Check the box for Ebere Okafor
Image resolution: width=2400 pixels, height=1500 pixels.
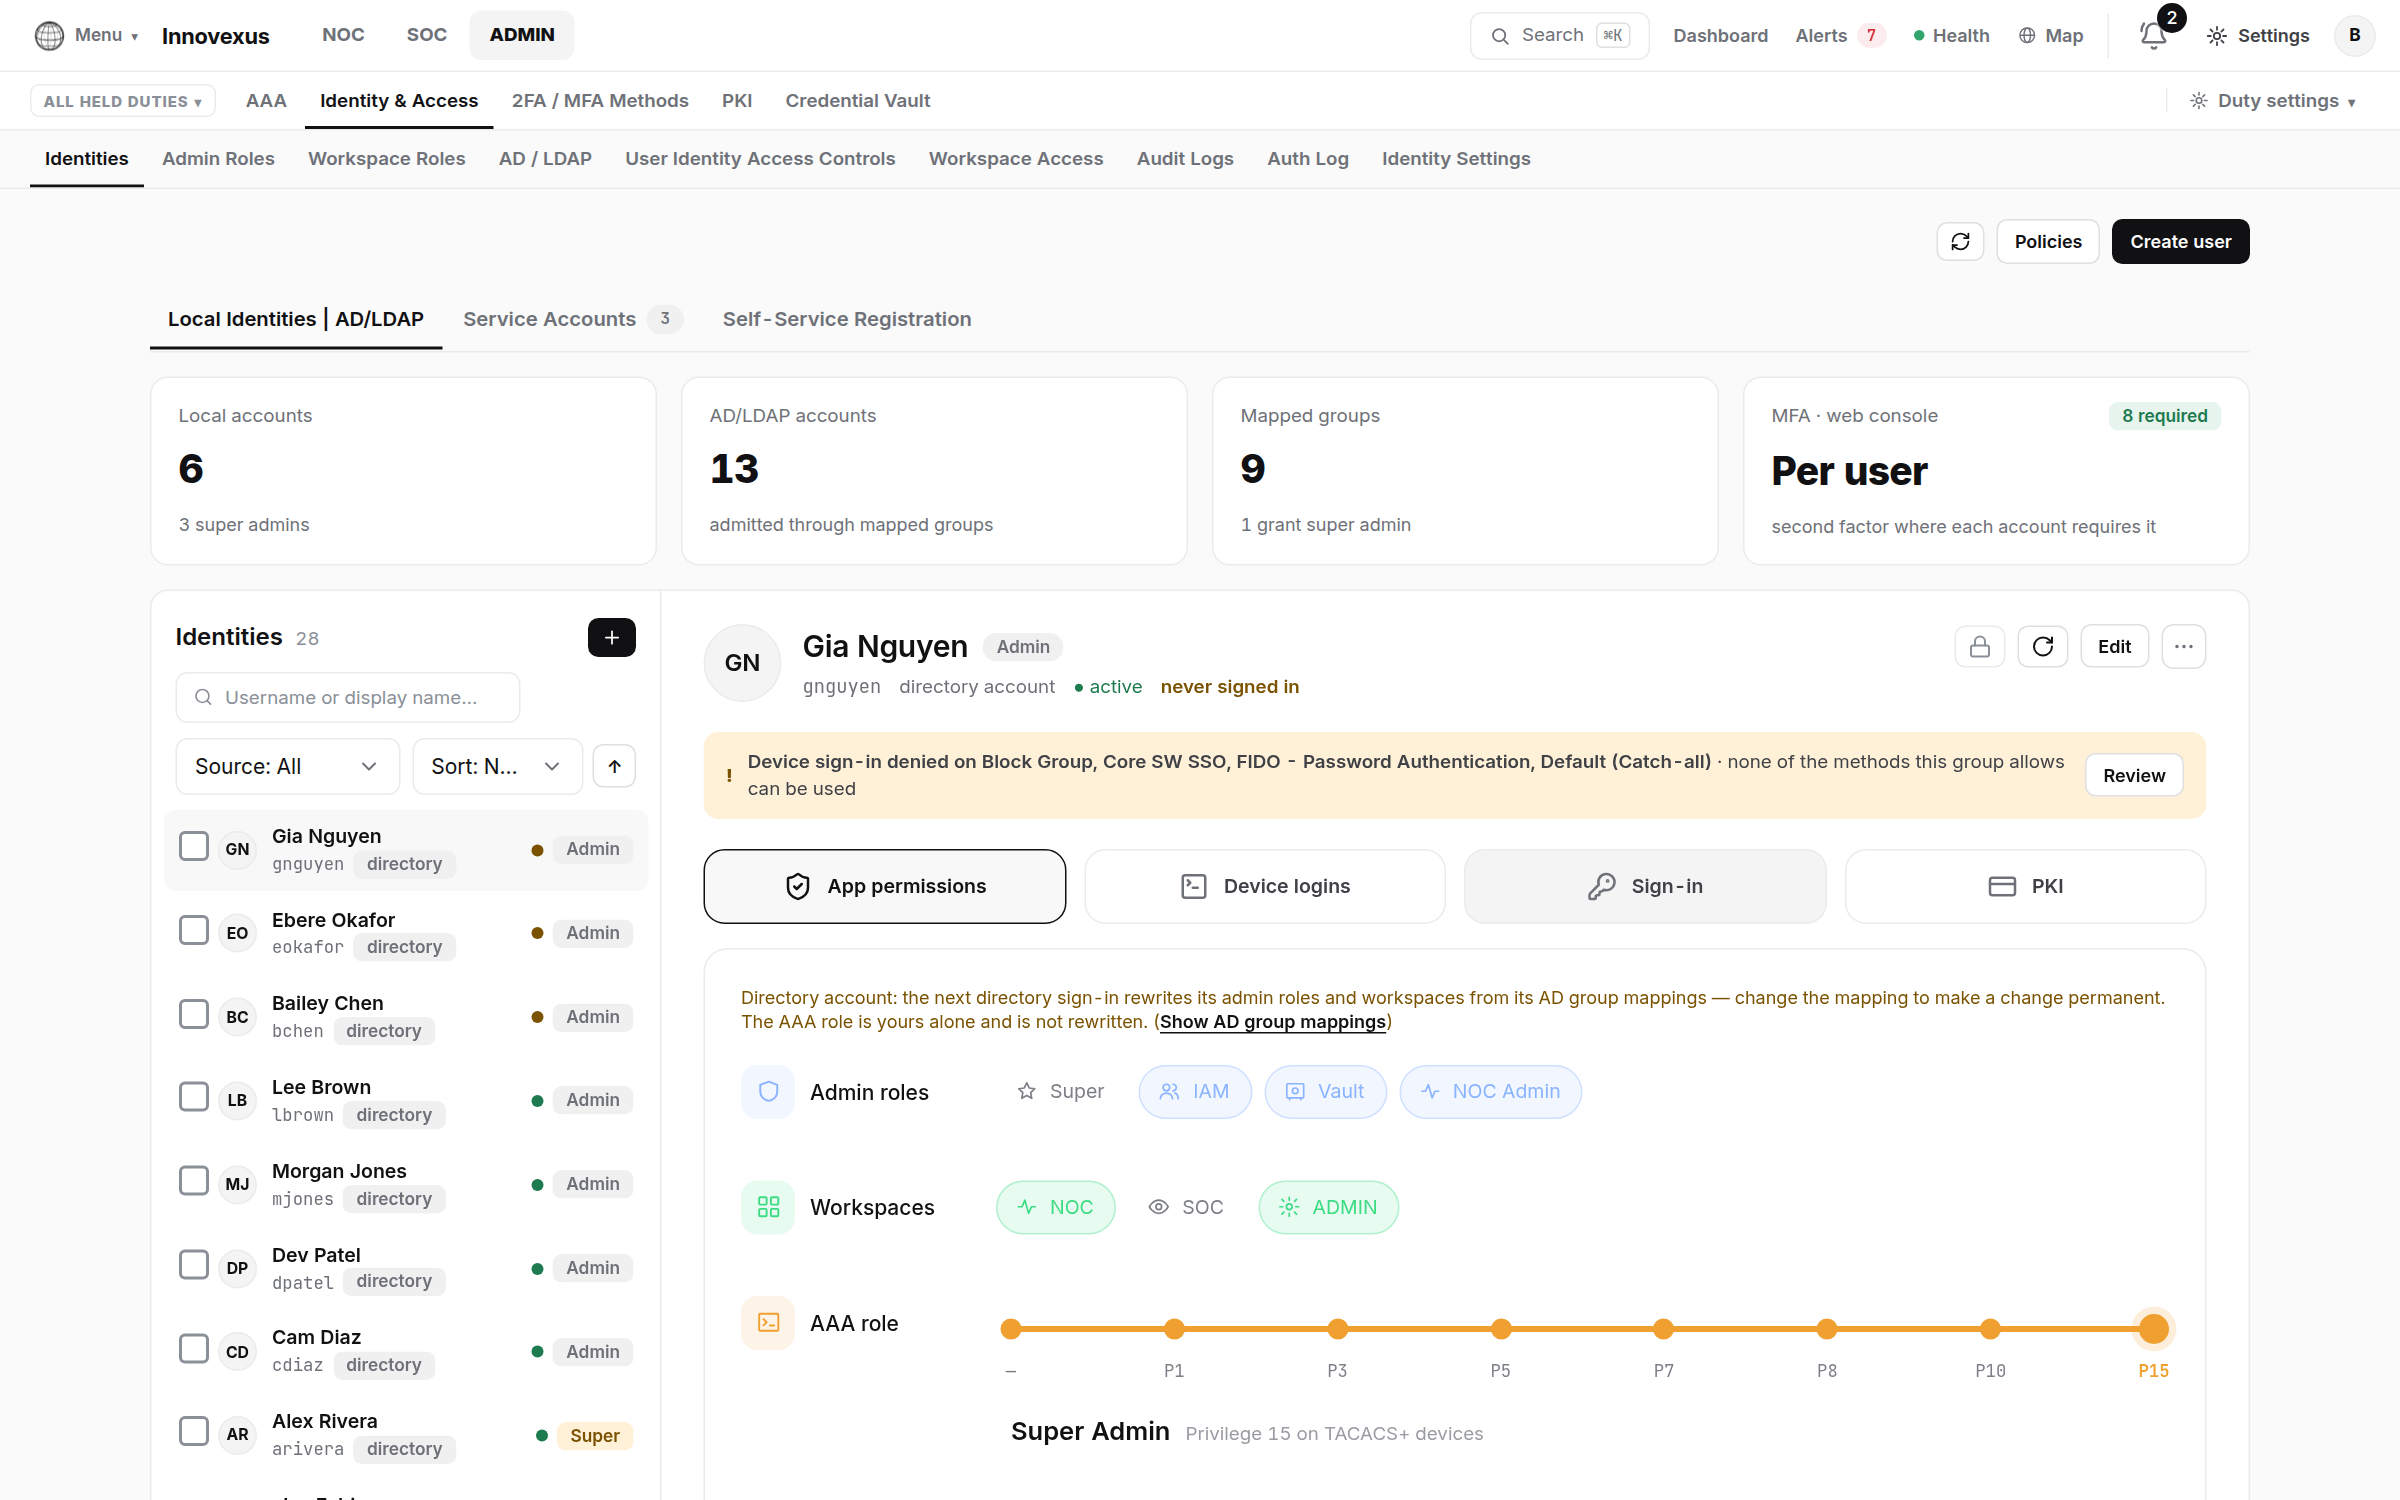(x=193, y=931)
